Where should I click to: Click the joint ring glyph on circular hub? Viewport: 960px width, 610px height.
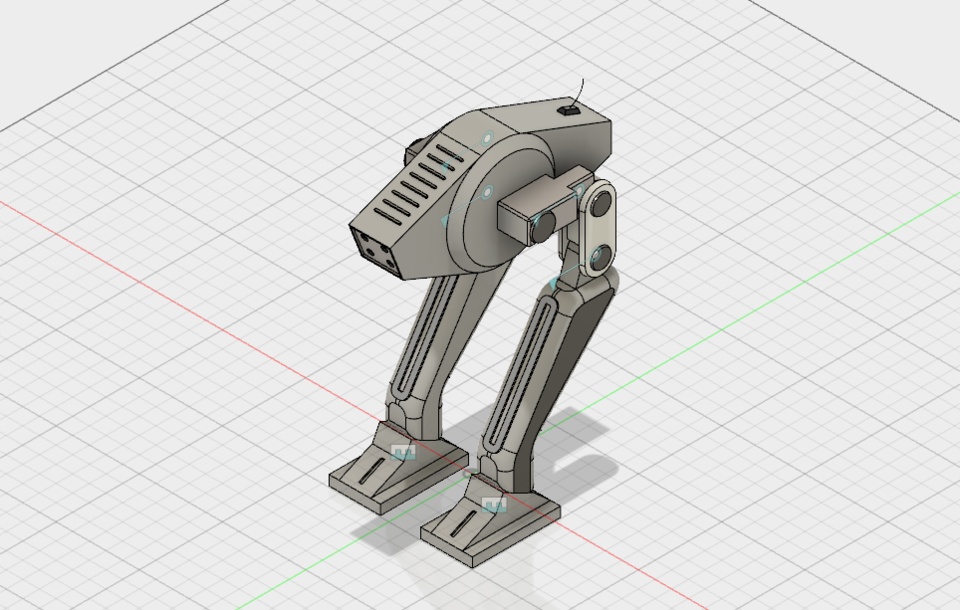coord(487,193)
